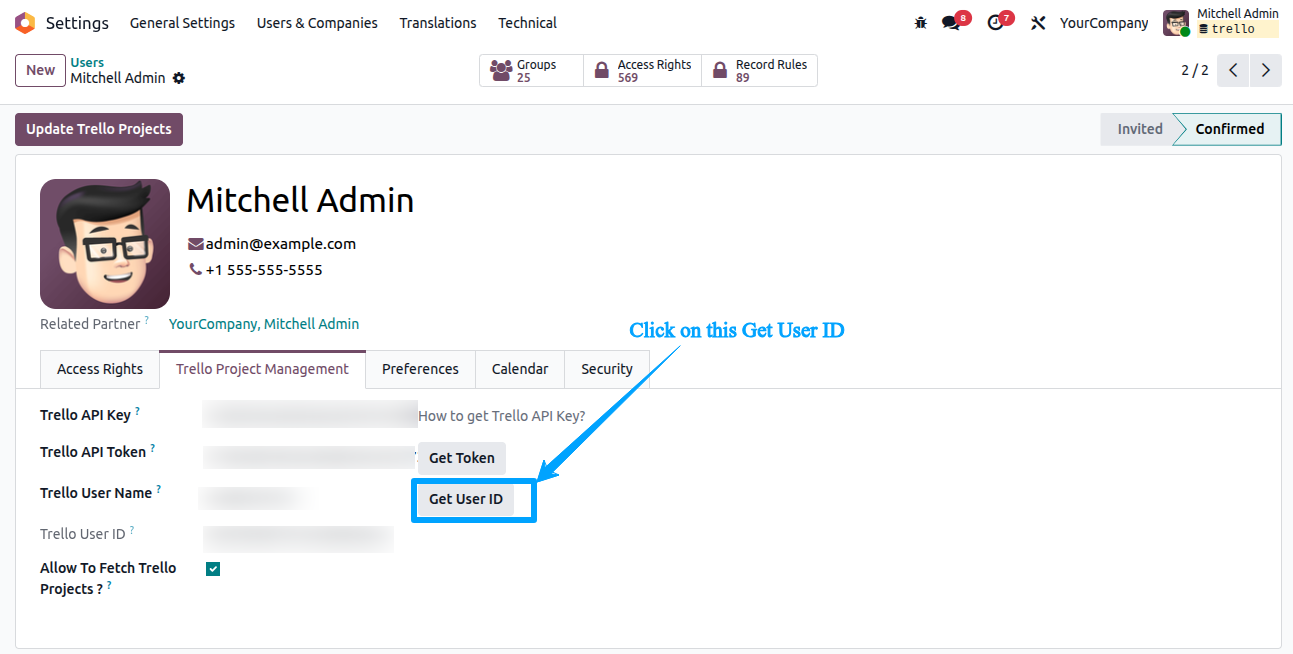Click the 2 / 2 pager counter
This screenshot has height=654, width=1293.
pyautogui.click(x=1195, y=71)
